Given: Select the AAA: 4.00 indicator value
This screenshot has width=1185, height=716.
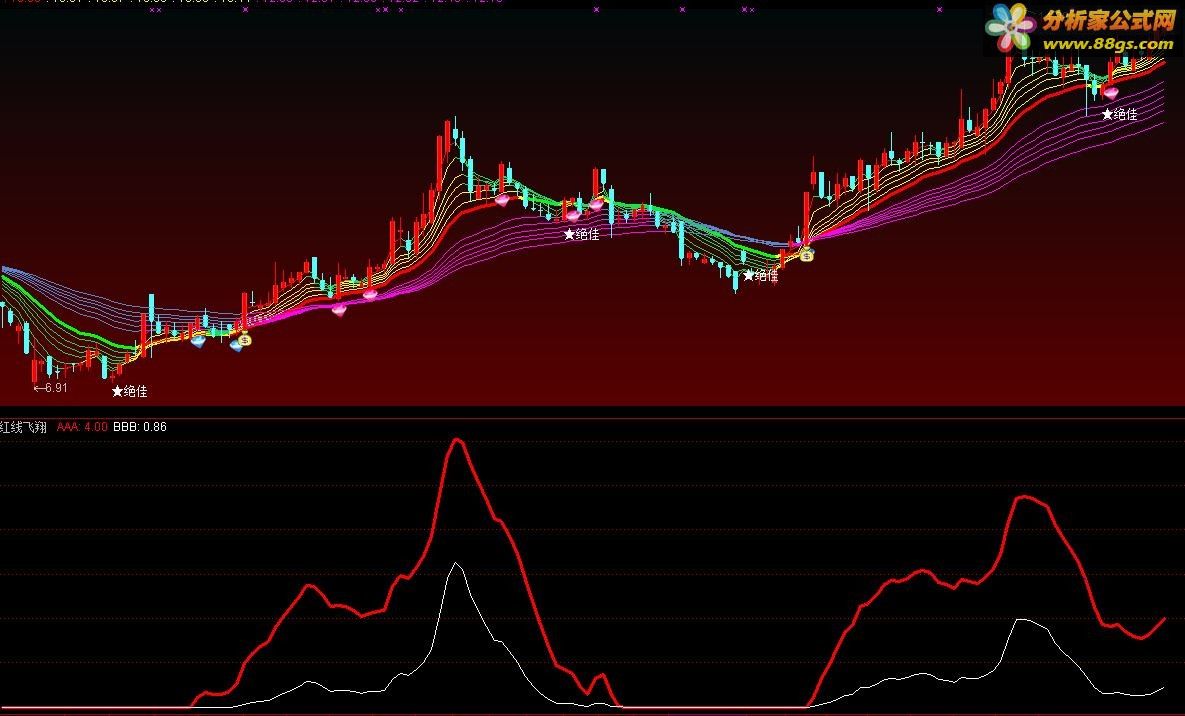Looking at the screenshot, I should [x=82, y=427].
